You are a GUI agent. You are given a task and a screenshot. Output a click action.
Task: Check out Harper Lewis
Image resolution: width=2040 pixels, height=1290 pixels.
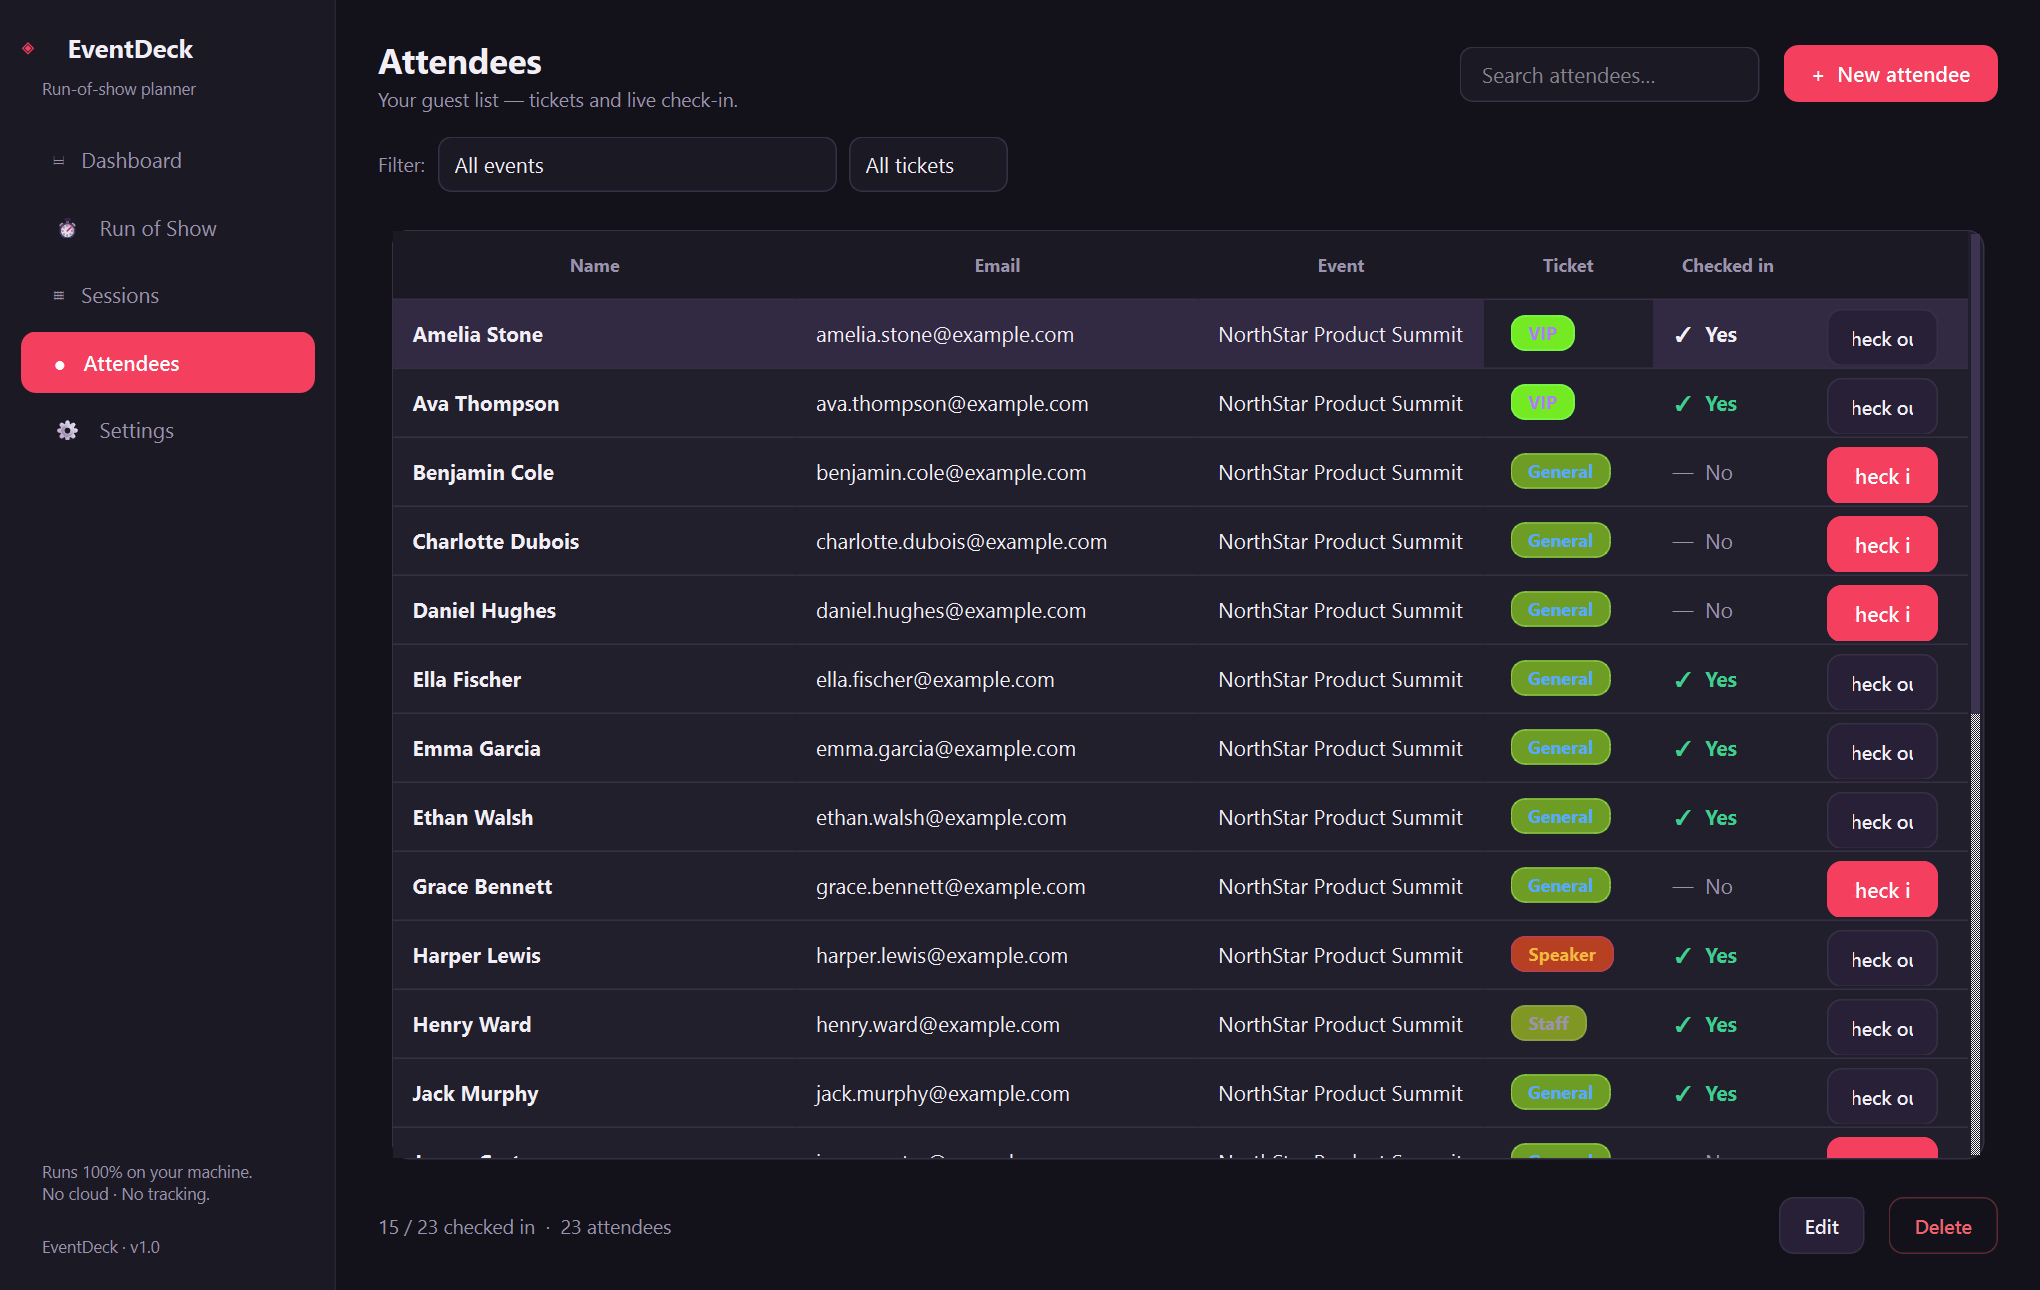[1882, 959]
